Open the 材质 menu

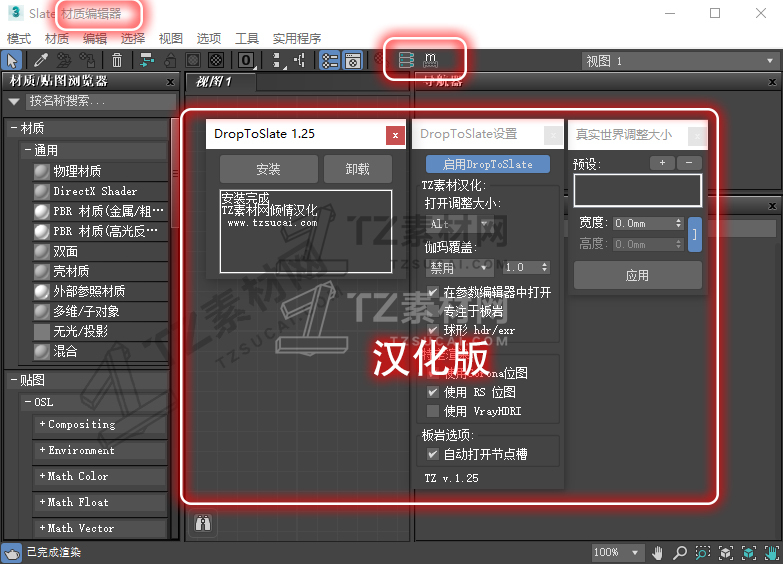coord(56,38)
